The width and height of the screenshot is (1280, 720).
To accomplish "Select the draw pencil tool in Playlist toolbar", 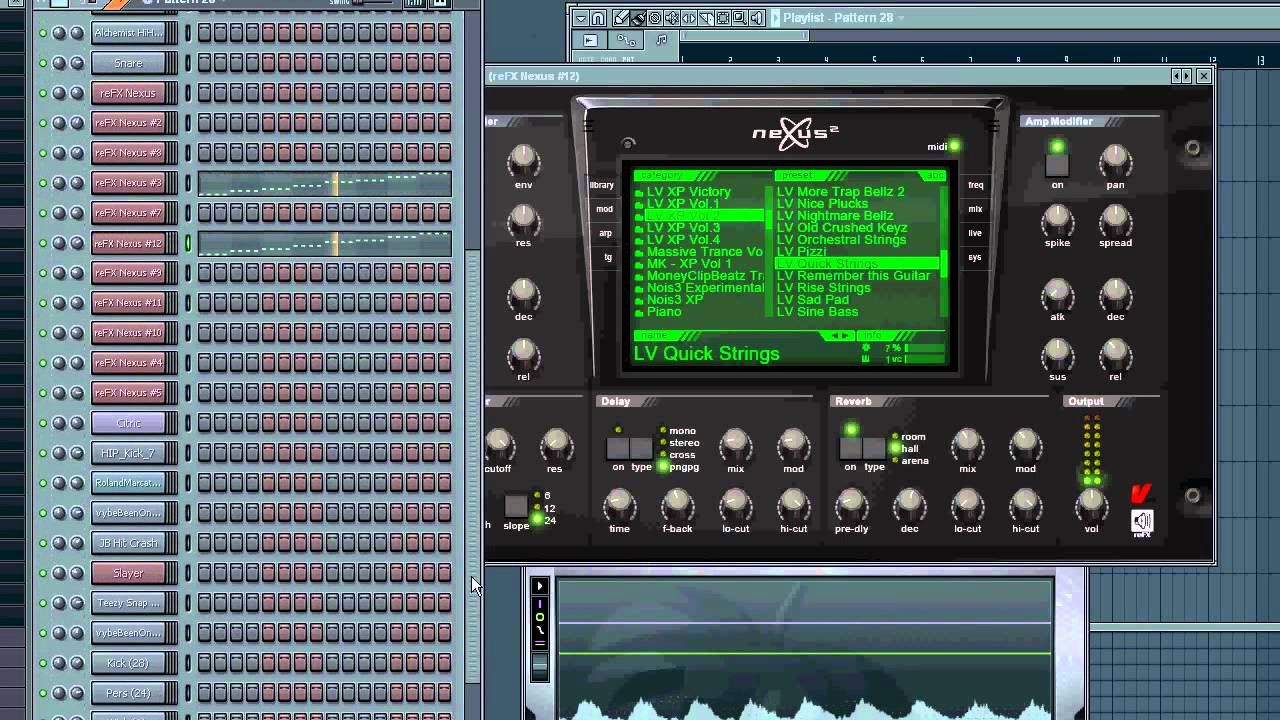I will pyautogui.click(x=621, y=18).
